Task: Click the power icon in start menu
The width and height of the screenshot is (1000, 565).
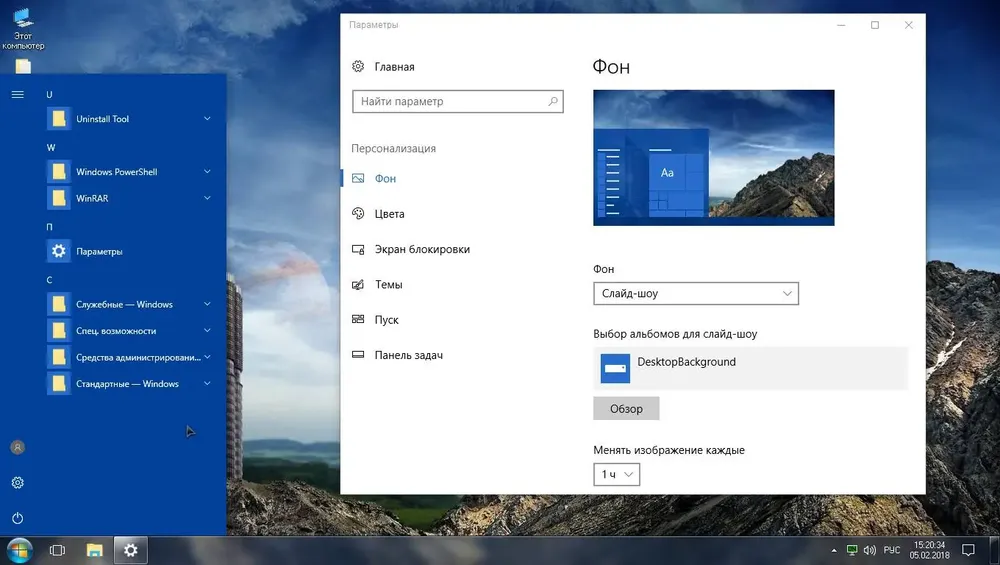Action: tap(17, 518)
